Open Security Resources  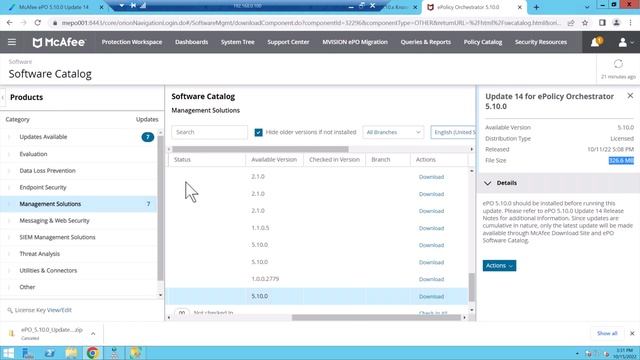point(540,42)
